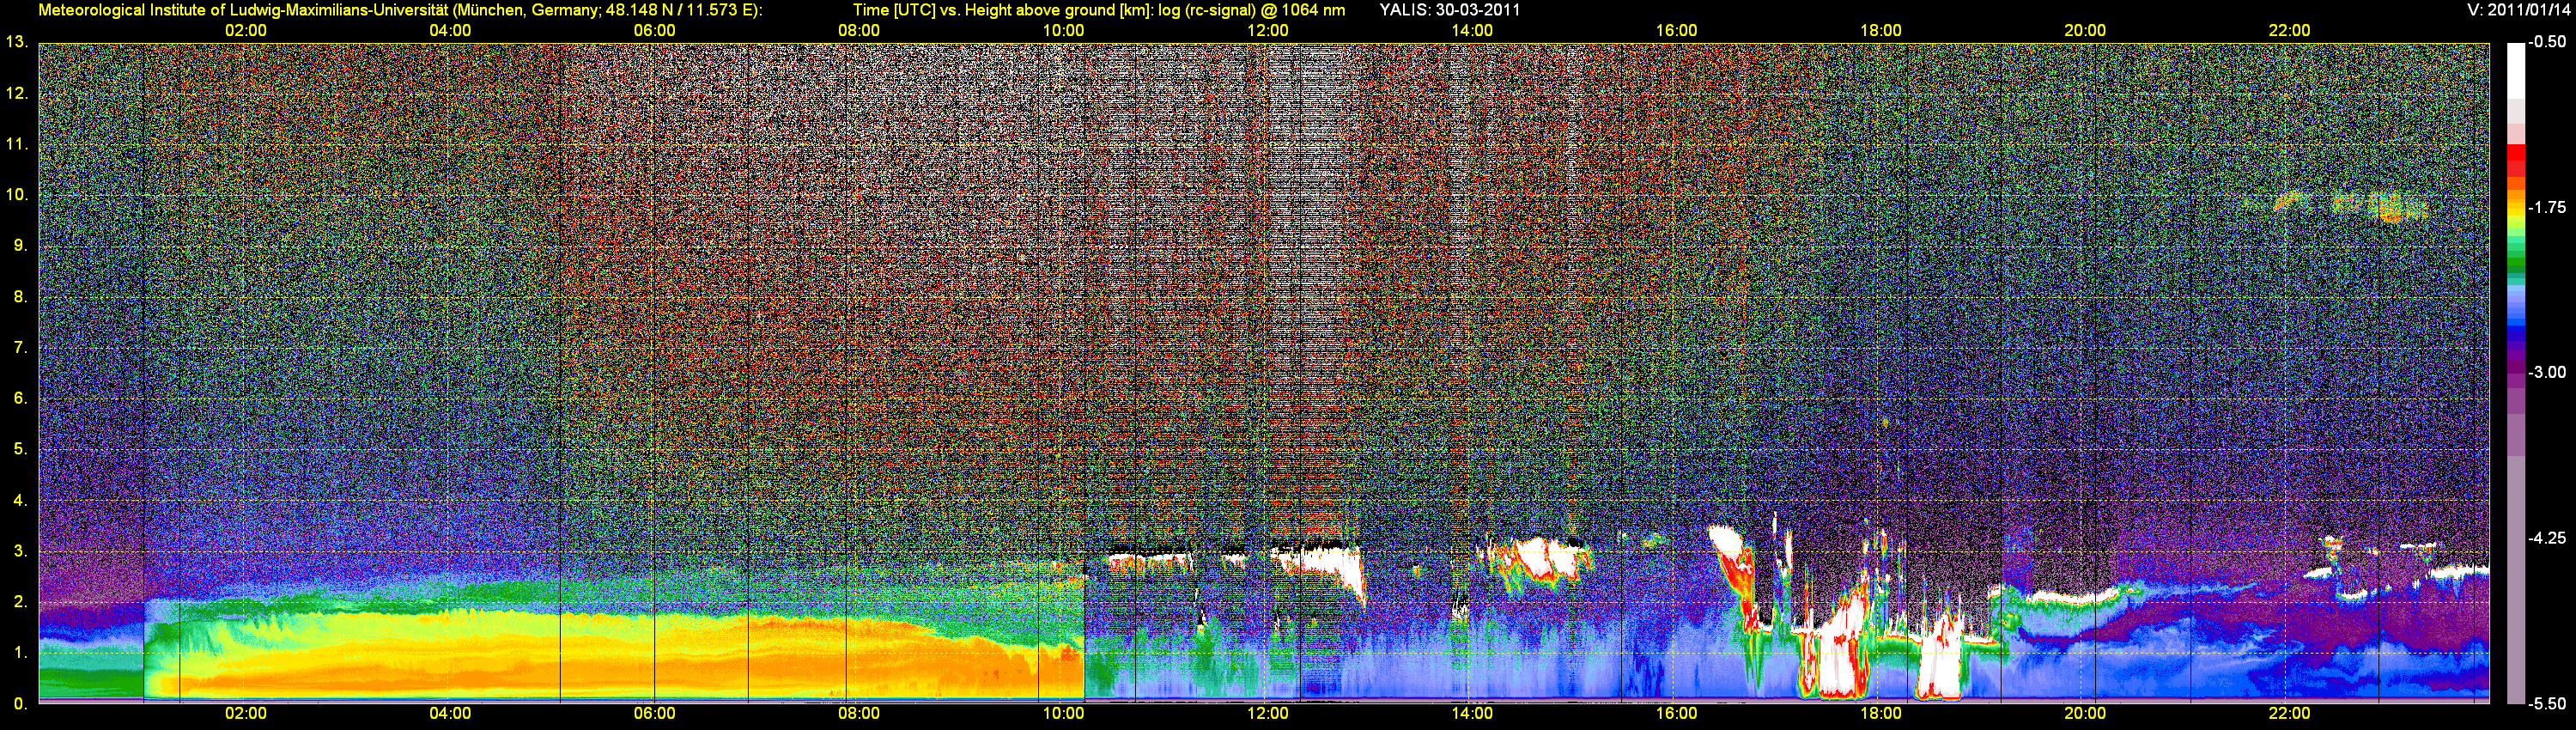Click the 08:00 label on the bottom time axis
The width and height of the screenshot is (2576, 730).
859,714
